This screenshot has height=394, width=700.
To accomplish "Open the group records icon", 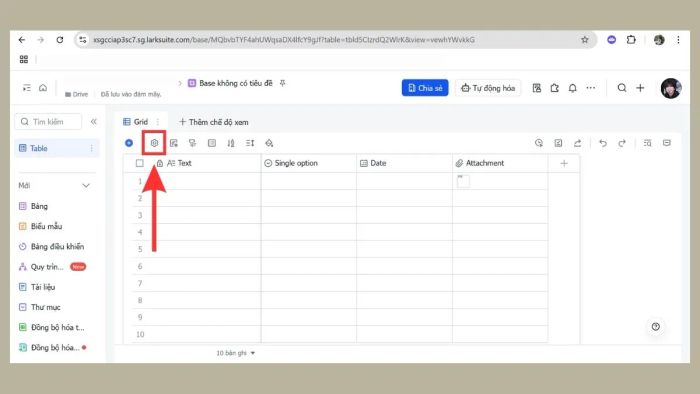I will click(x=212, y=143).
